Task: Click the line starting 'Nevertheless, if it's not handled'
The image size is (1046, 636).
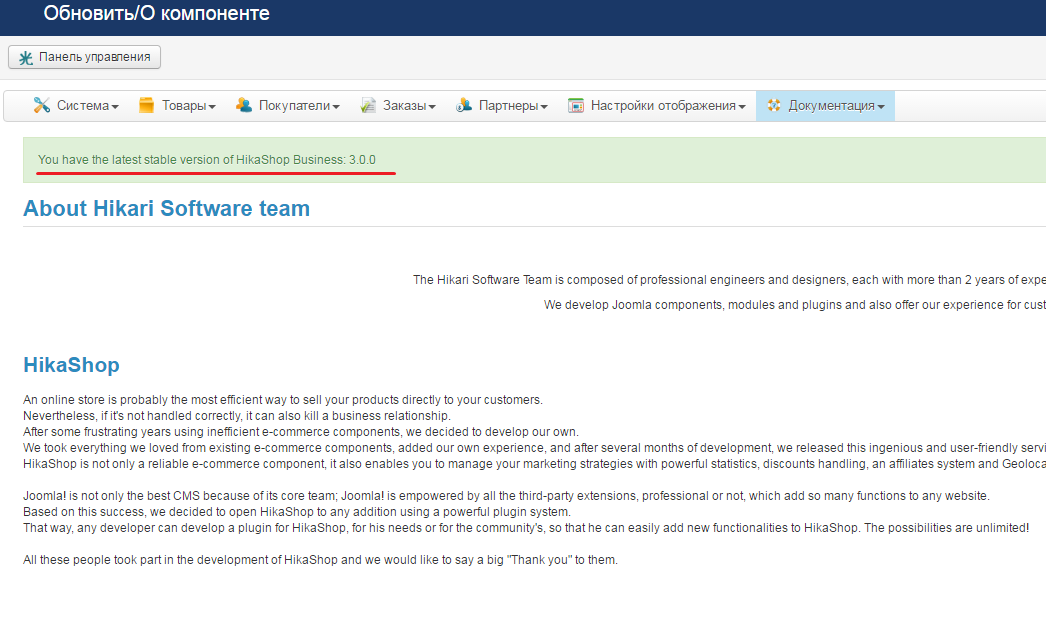Action: click(x=237, y=416)
